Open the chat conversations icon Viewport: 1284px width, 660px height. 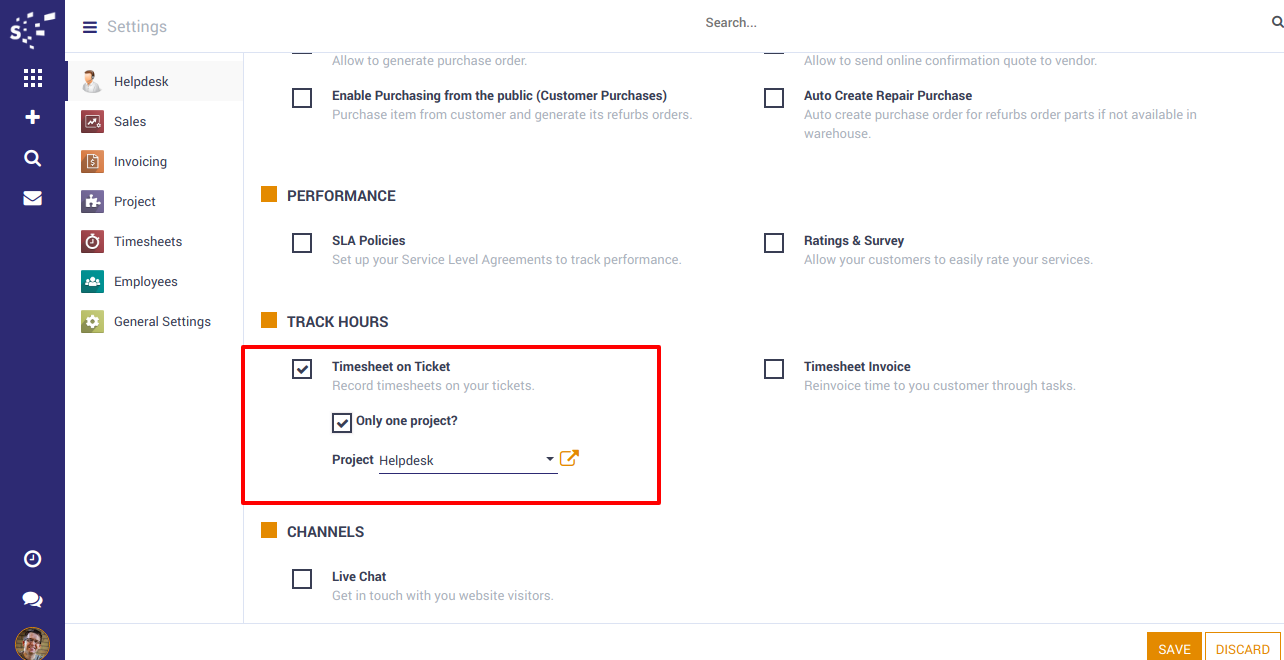tap(32, 599)
